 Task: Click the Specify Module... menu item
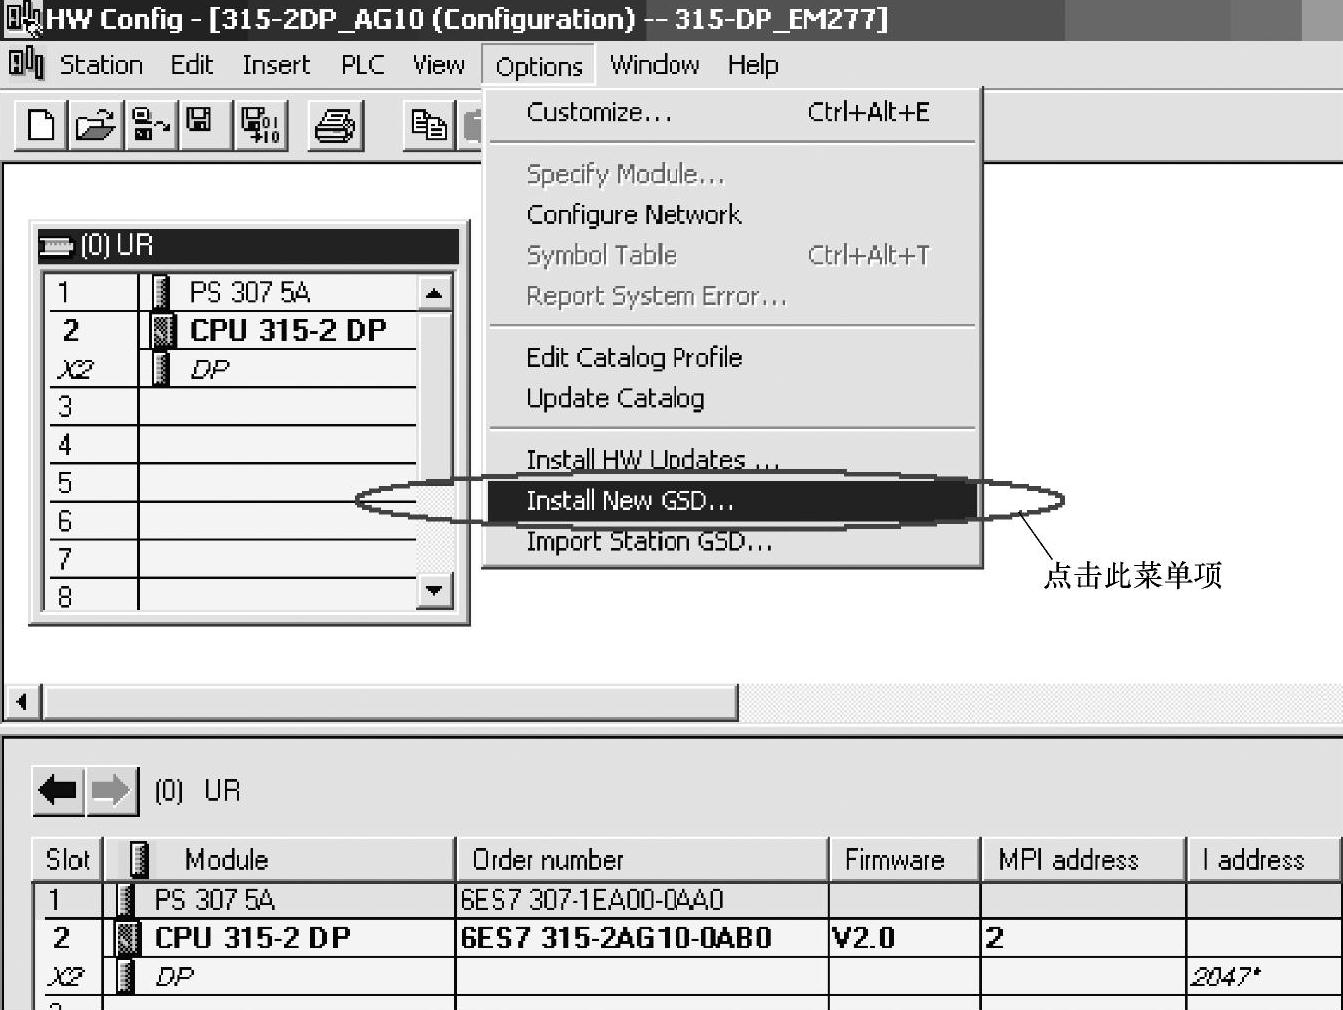pyautogui.click(x=732, y=174)
